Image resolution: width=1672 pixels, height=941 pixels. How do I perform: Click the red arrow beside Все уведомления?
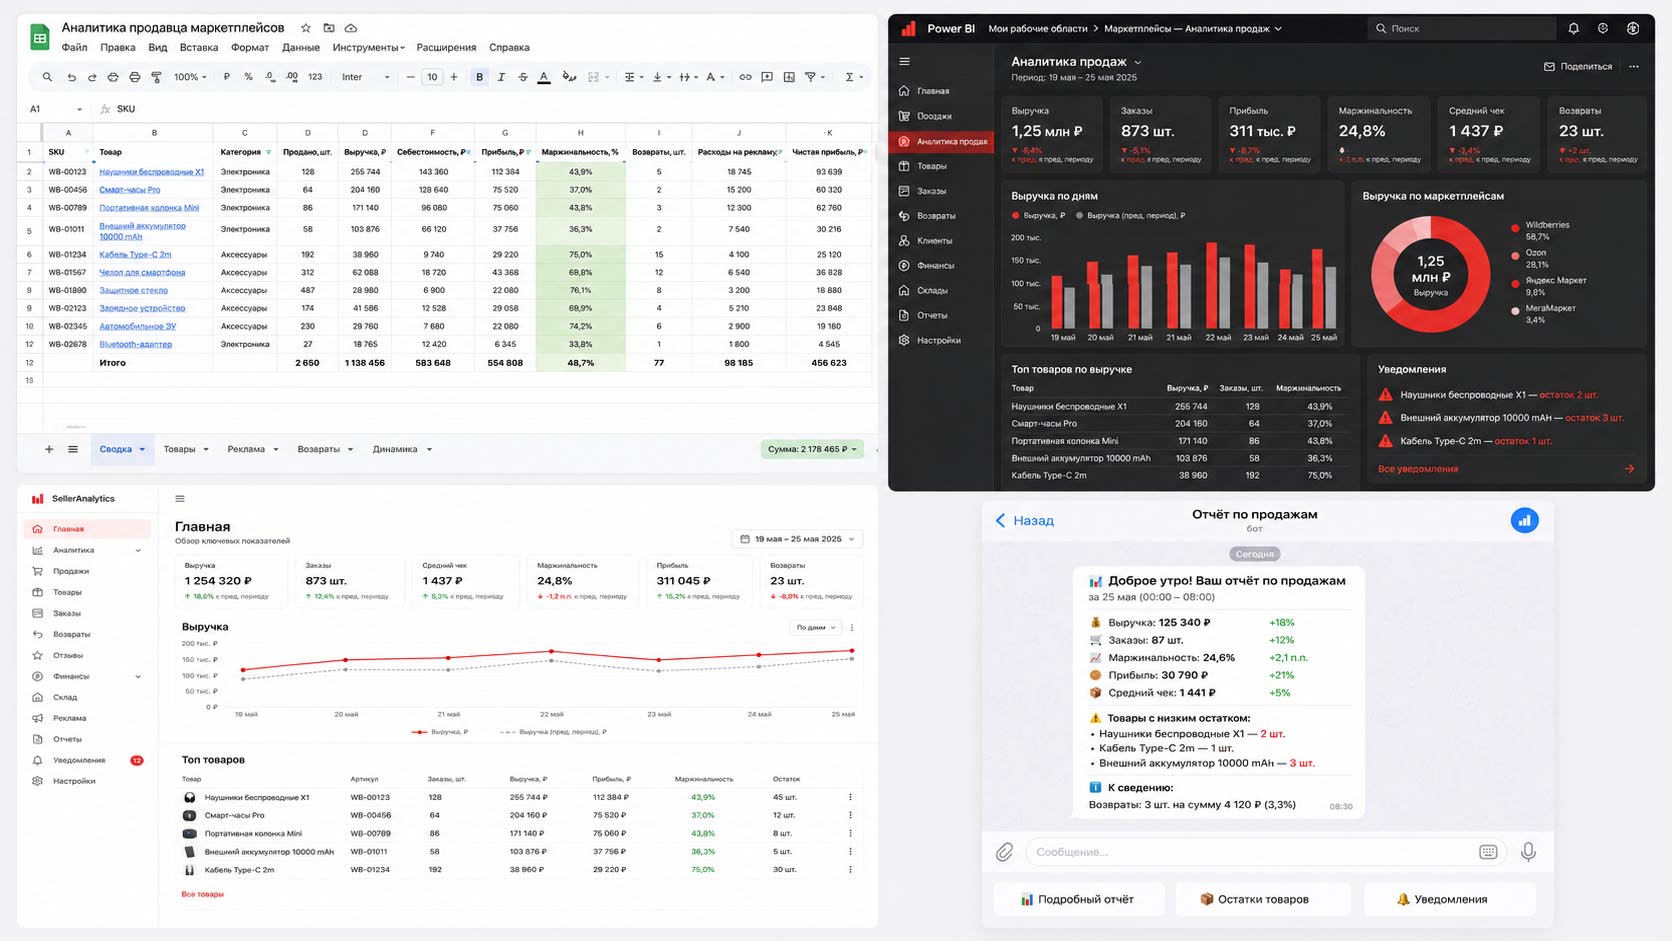point(1630,469)
